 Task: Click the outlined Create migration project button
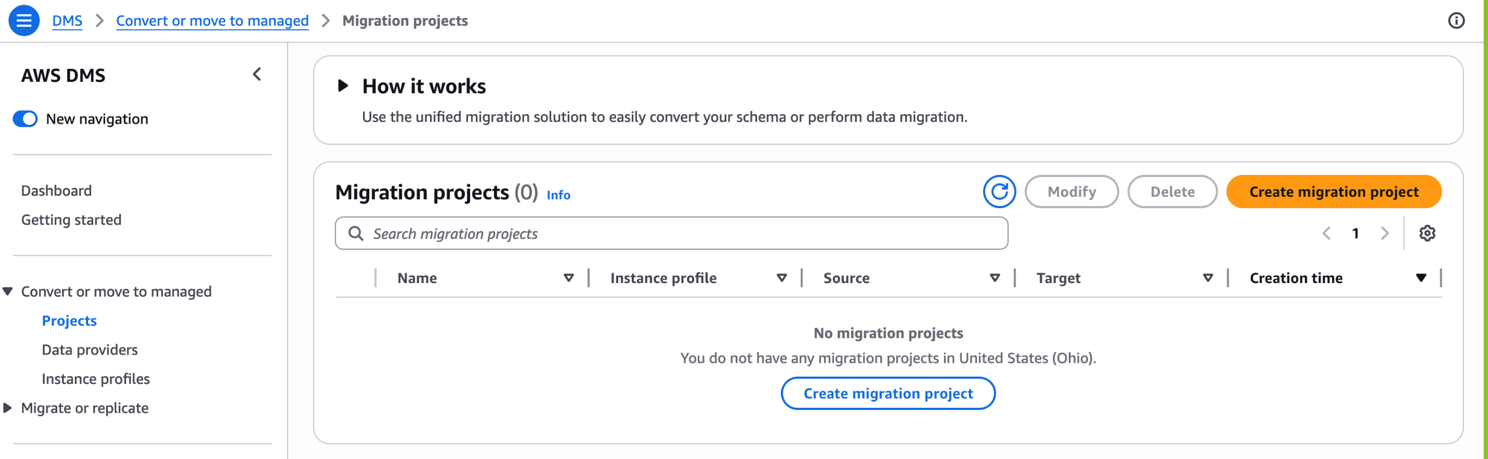tap(888, 393)
